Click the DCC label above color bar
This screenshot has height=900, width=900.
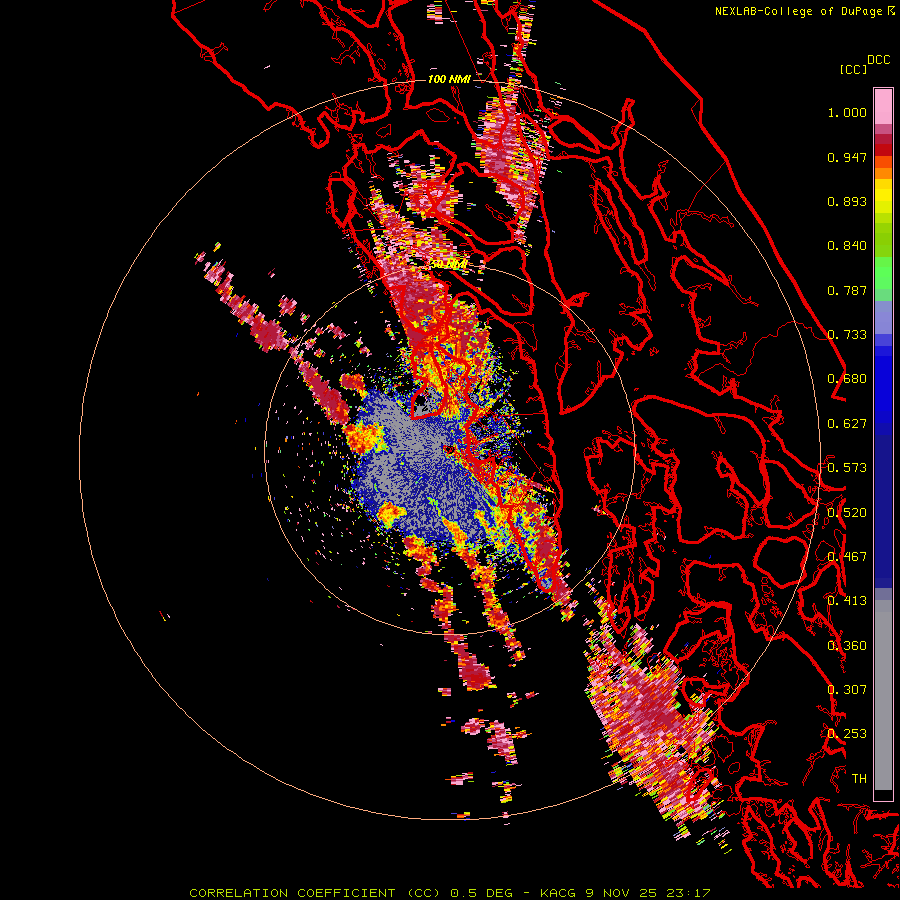point(878,60)
